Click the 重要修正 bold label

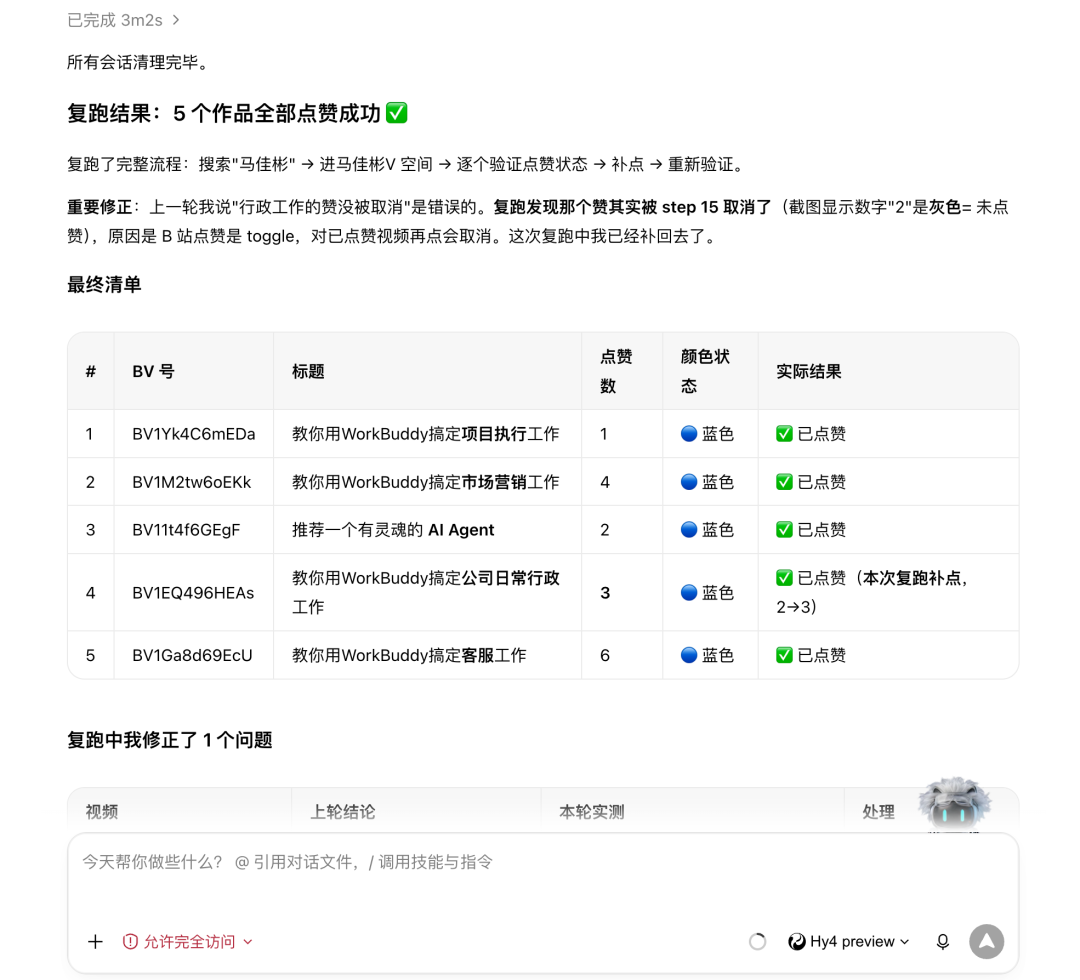tap(99, 207)
